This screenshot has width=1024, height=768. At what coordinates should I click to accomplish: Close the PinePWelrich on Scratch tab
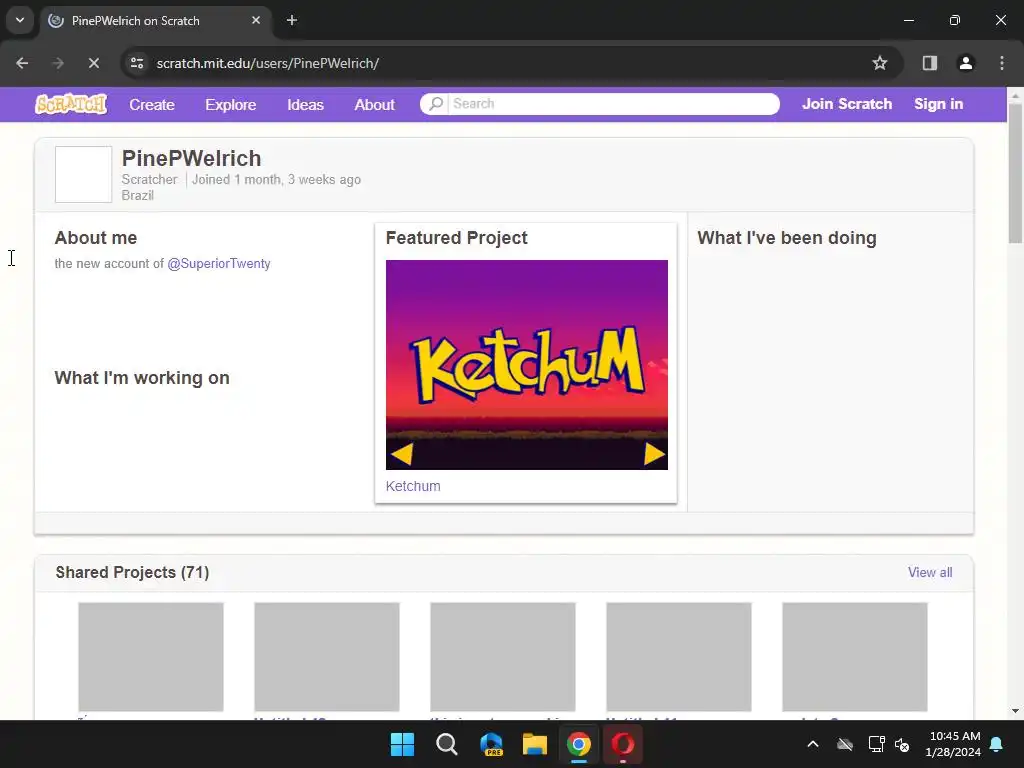(x=256, y=20)
